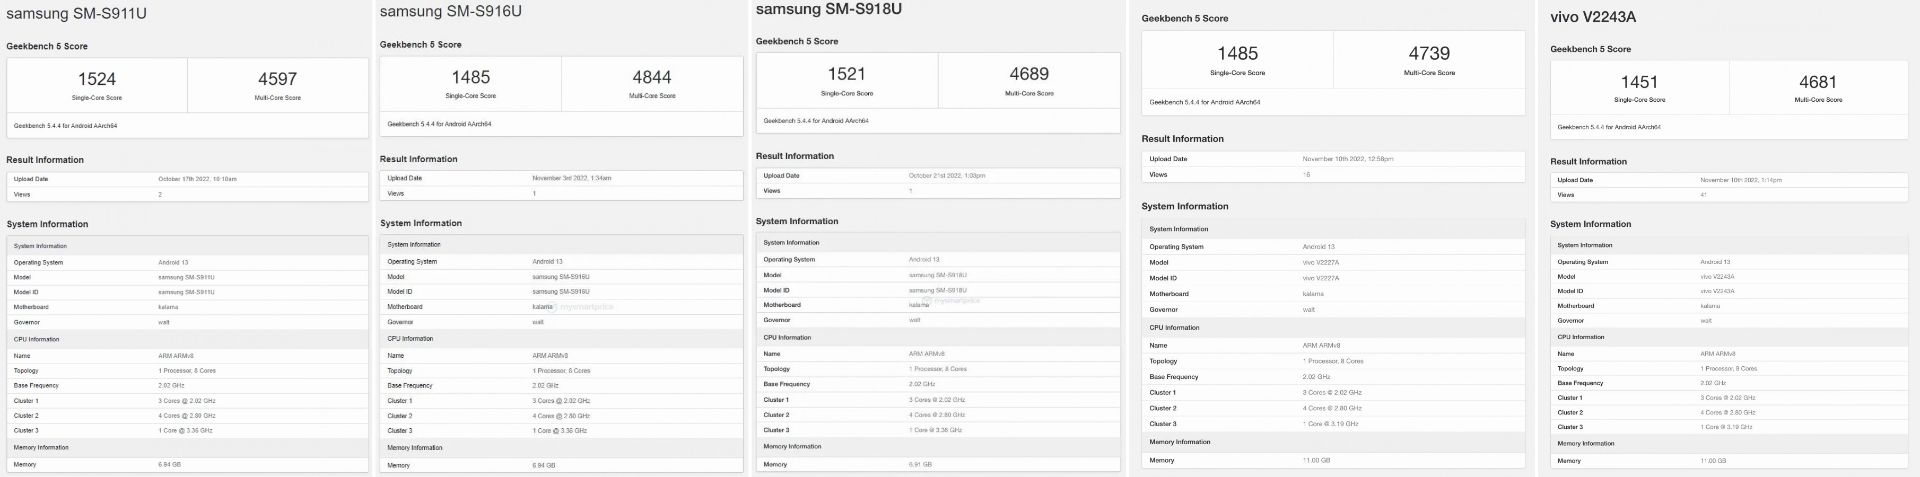Screen dimensions: 1920x477
Task: Select the multi-core score 4739
Action: pyautogui.click(x=1429, y=54)
